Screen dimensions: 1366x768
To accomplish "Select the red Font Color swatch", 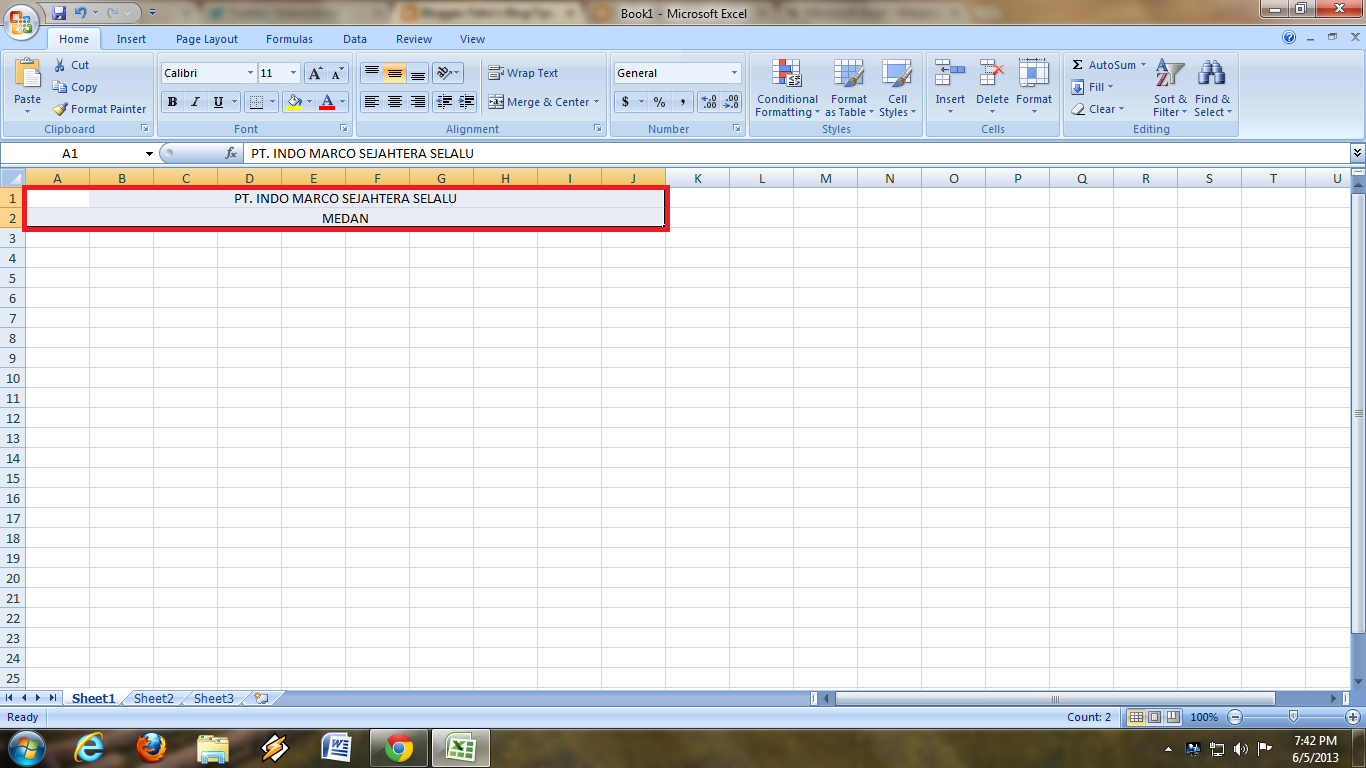I will (x=327, y=101).
